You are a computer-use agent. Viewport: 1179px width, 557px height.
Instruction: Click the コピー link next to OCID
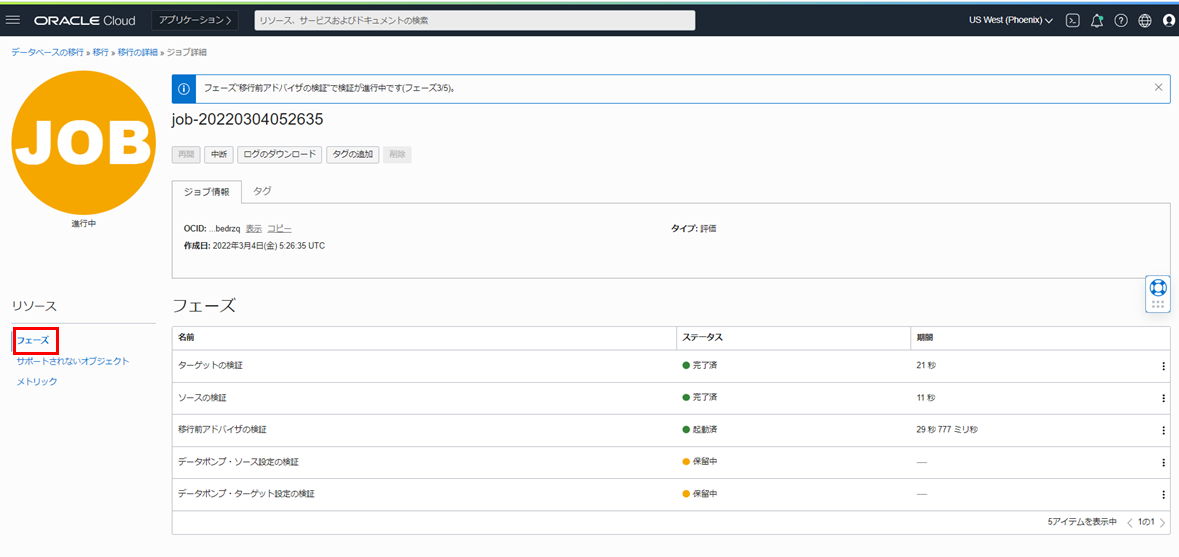pyautogui.click(x=279, y=228)
